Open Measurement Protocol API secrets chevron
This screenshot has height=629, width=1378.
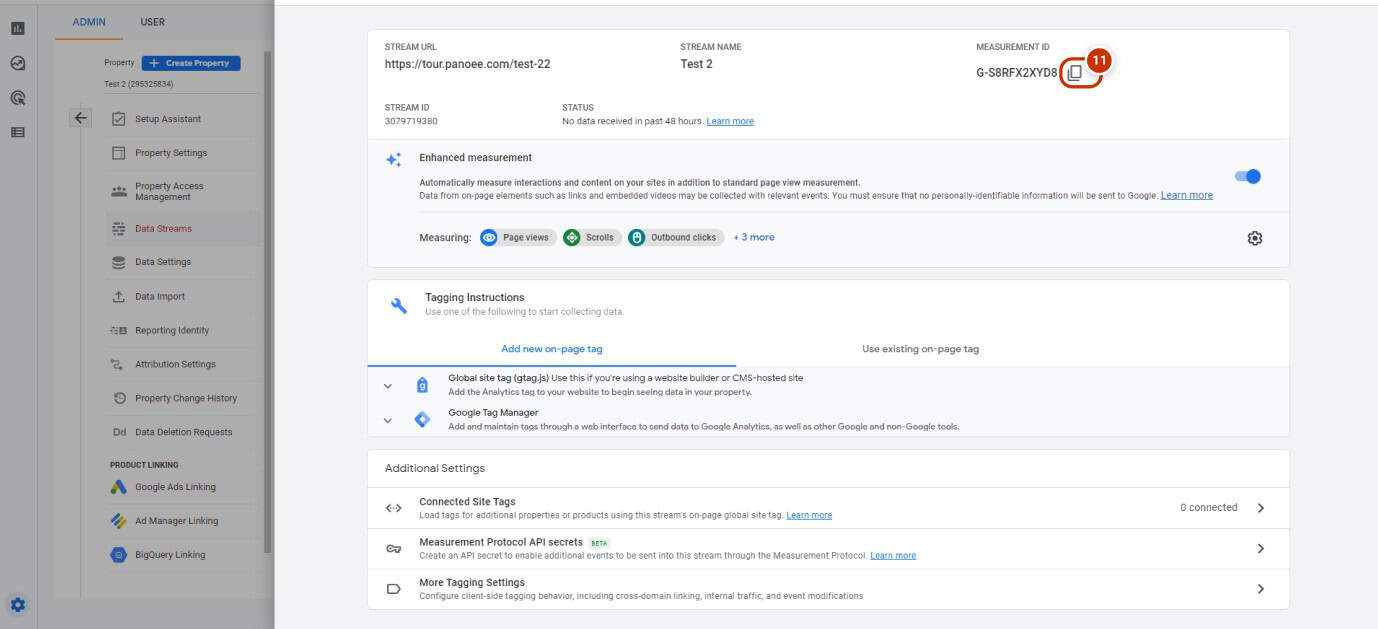pos(1261,548)
